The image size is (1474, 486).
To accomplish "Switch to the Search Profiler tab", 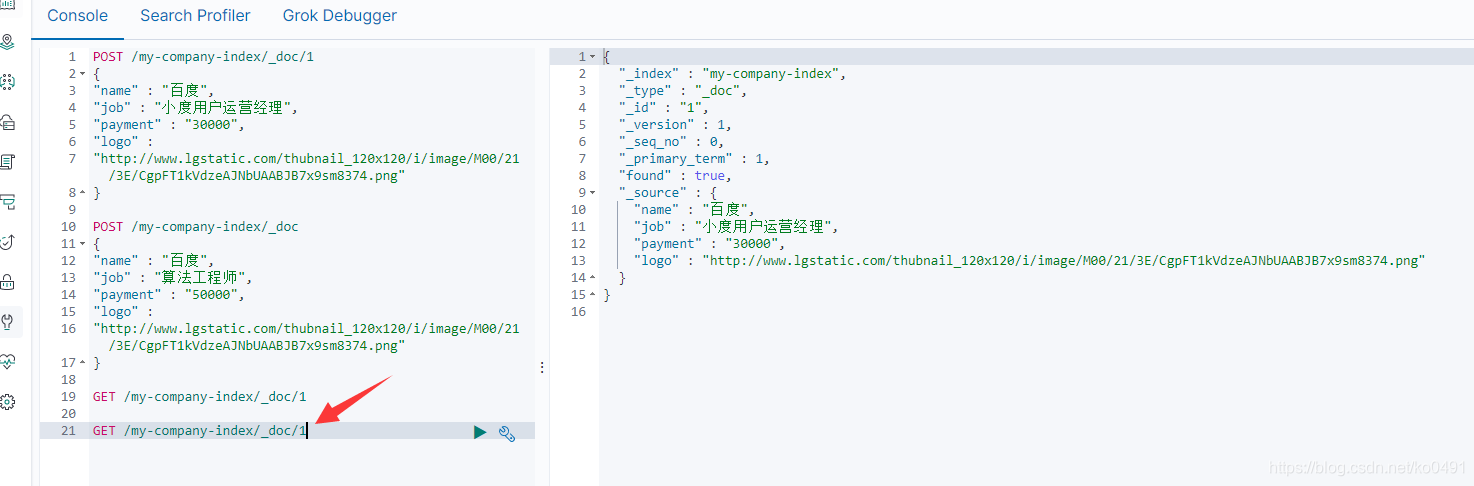I will coord(195,16).
